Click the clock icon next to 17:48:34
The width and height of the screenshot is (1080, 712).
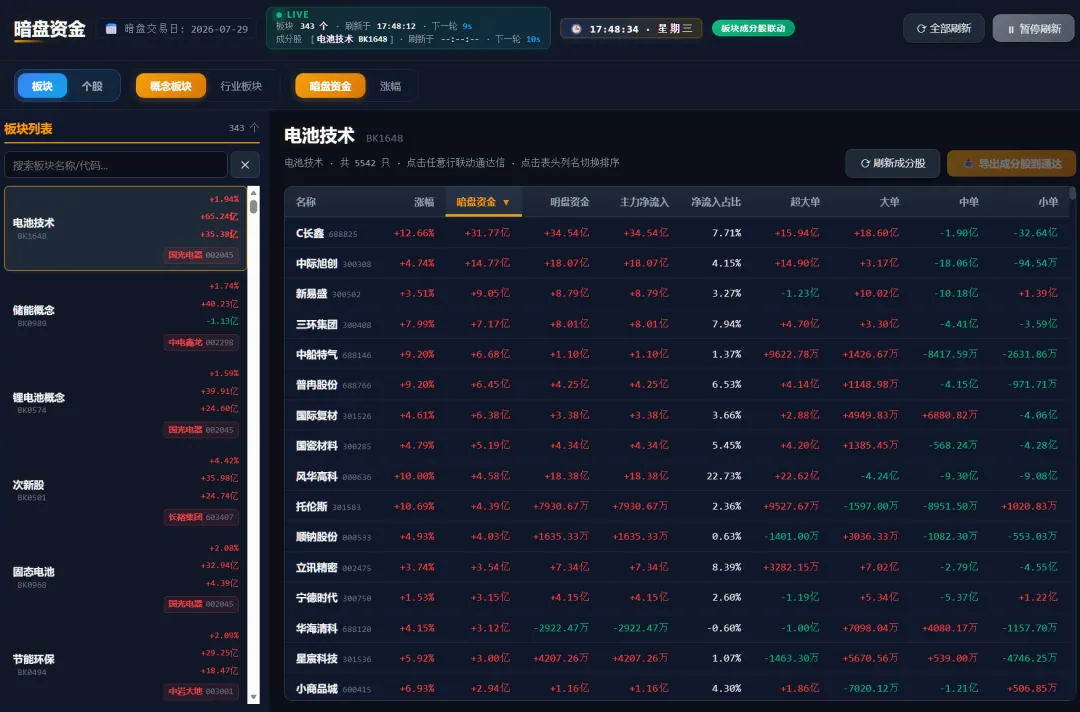point(577,29)
